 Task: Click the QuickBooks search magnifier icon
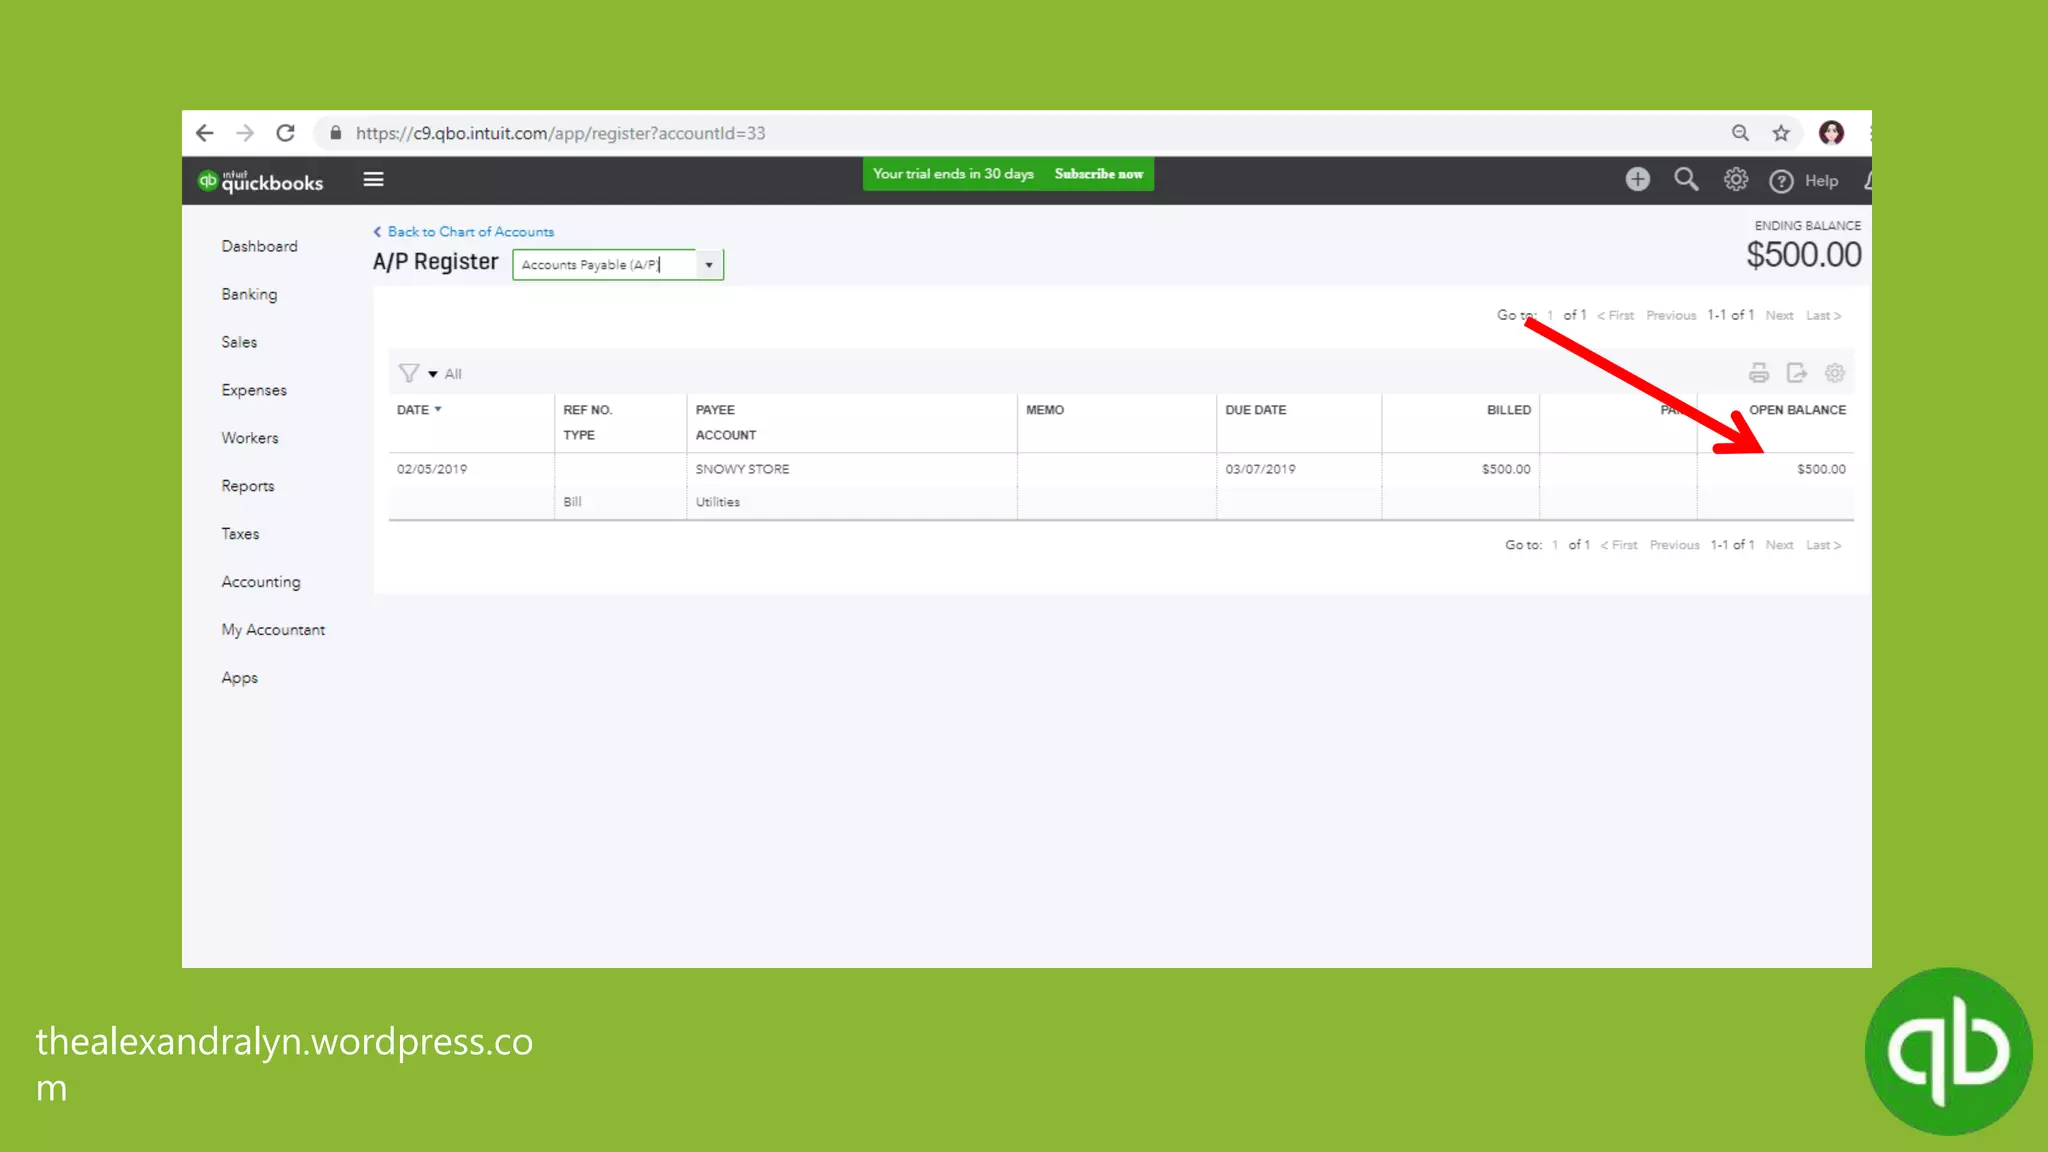pos(1686,180)
